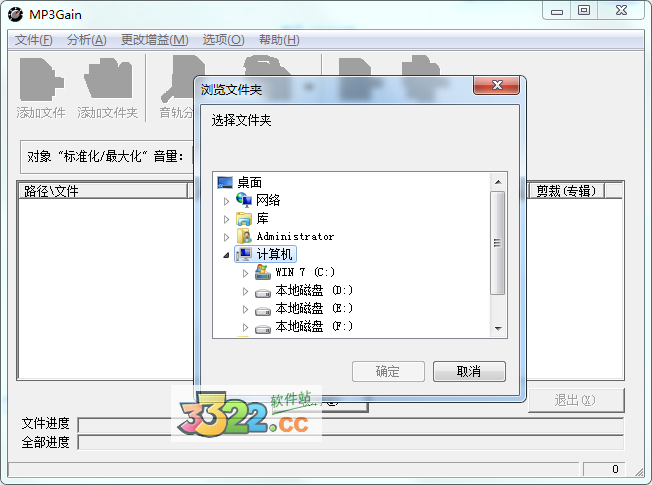Expand the 本地磁盘 (D:) node
Image resolution: width=652 pixels, height=485 pixels.
pos(245,291)
